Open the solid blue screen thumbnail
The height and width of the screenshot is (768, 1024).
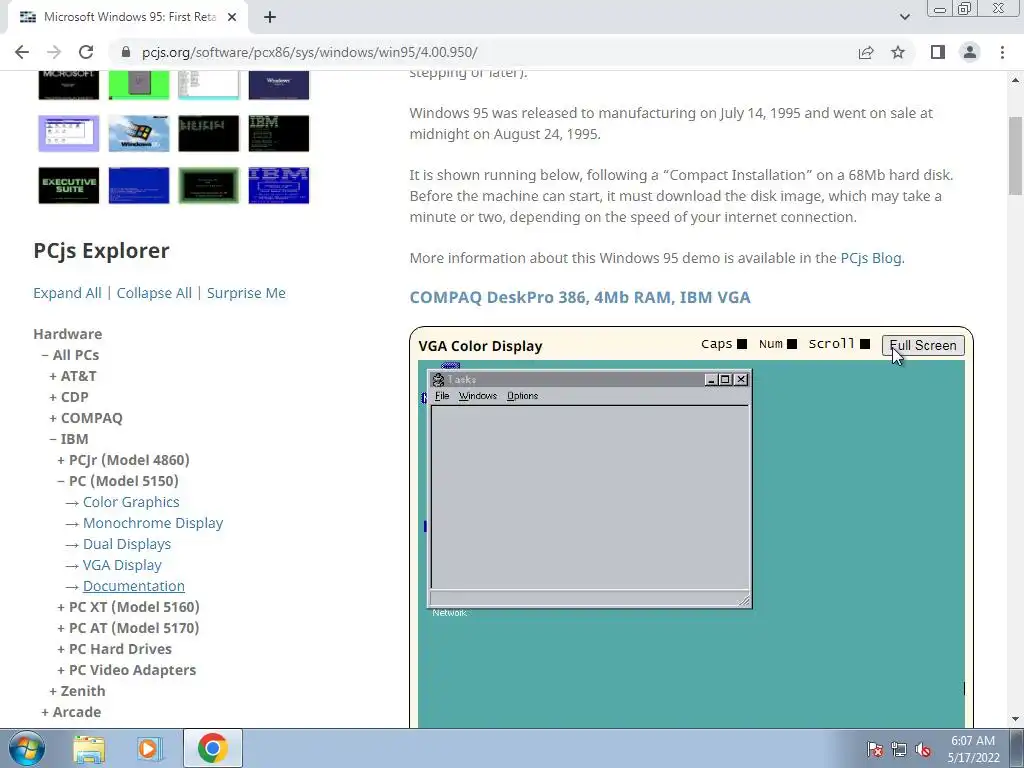coord(138,185)
